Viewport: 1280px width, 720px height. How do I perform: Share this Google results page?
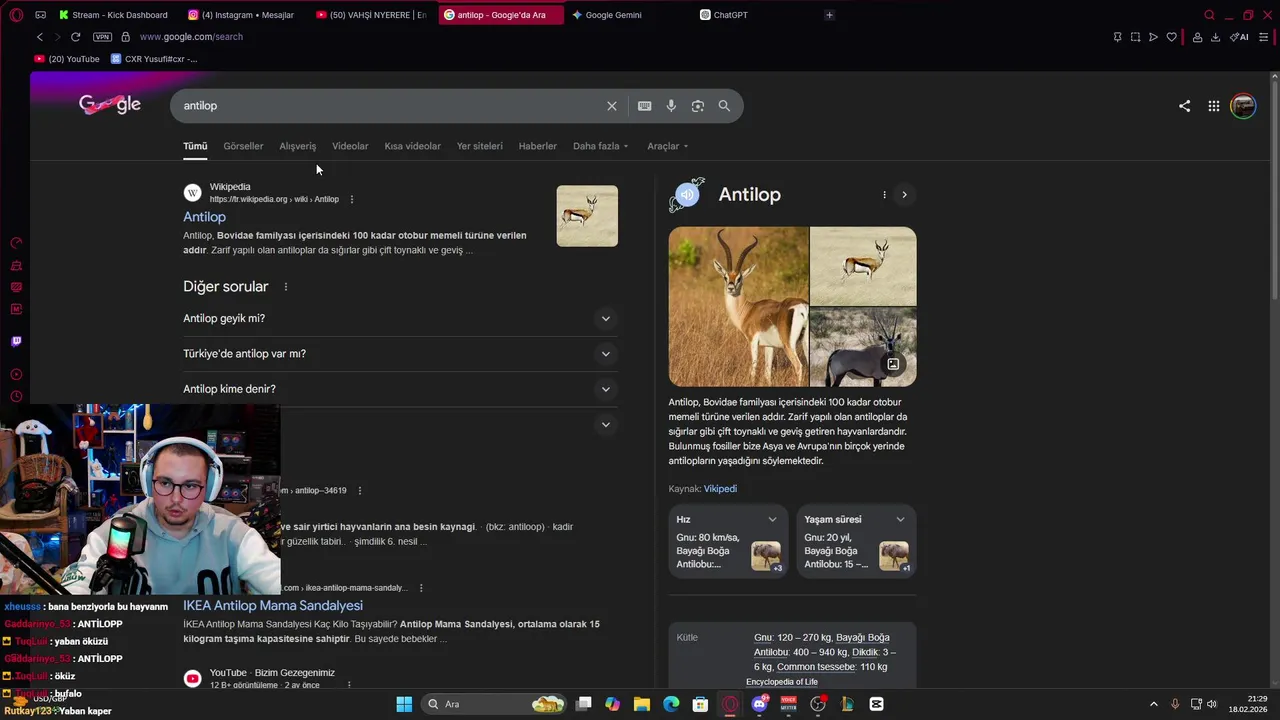coord(1185,106)
